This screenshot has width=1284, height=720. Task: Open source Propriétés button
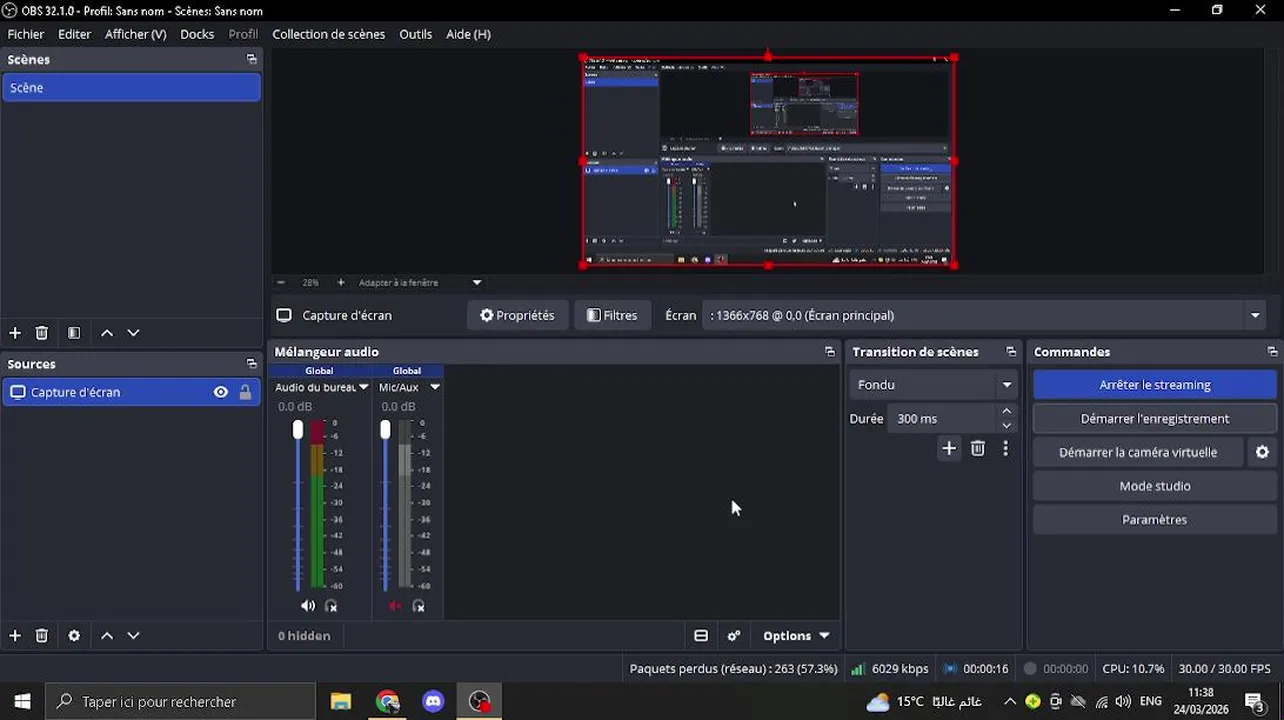pyautogui.click(x=517, y=315)
